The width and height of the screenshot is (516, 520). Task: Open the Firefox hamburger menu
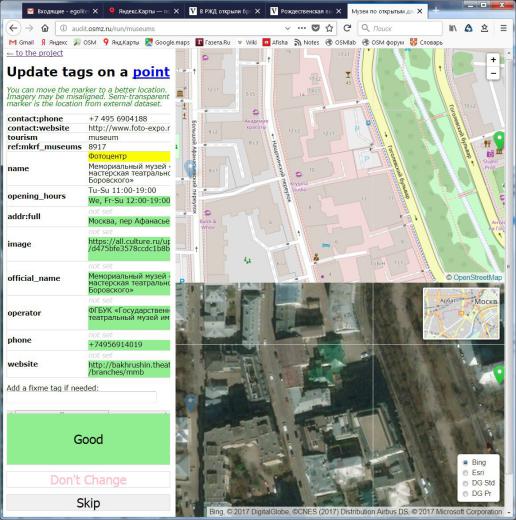pos(504,28)
